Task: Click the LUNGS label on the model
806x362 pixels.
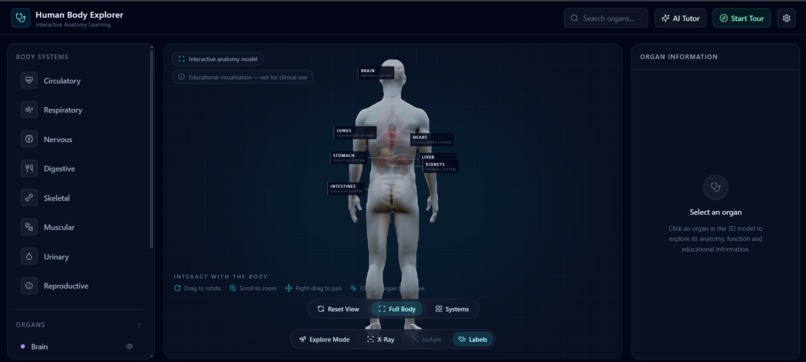Action: click(355, 133)
